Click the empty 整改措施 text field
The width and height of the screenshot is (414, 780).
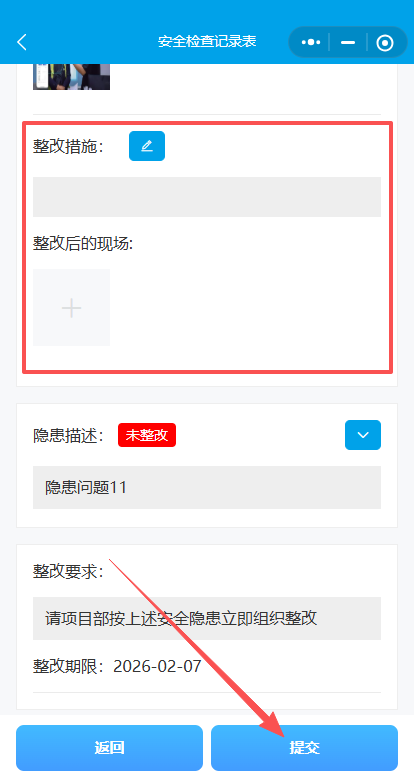tap(207, 196)
